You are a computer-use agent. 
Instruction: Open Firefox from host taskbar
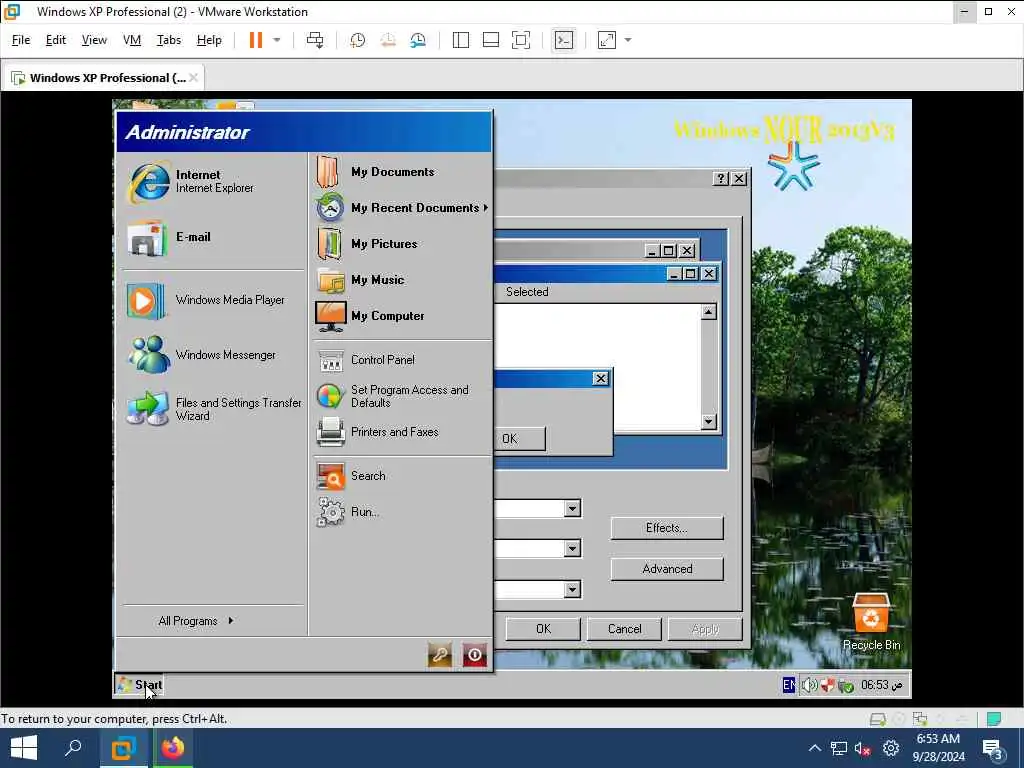[173, 748]
